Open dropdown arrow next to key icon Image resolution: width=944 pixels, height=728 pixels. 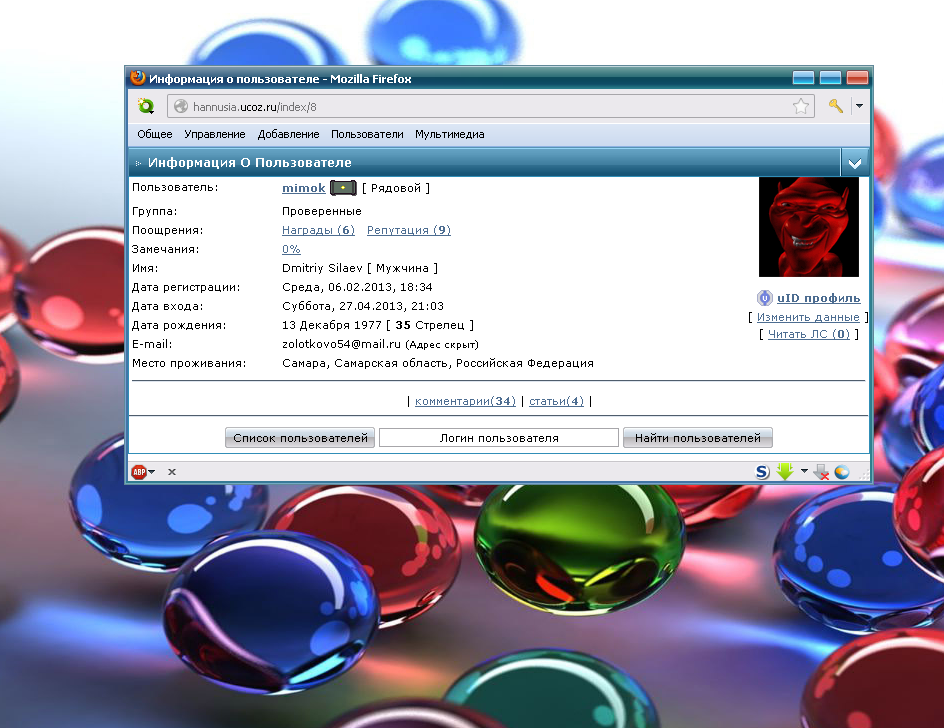(859, 106)
